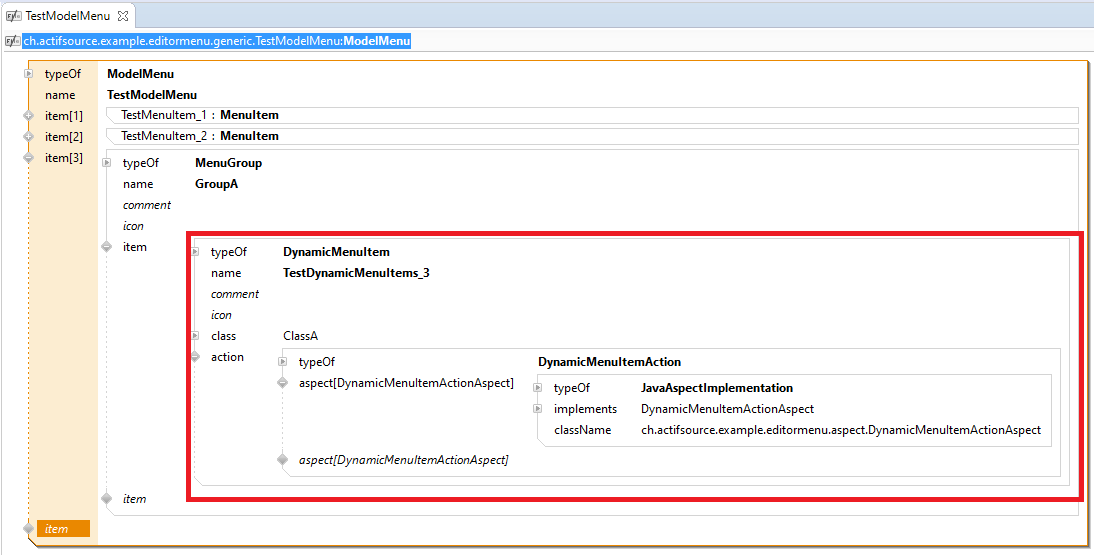
Task: Close the TestModelMenu editor tab
Action: pyautogui.click(x=122, y=16)
